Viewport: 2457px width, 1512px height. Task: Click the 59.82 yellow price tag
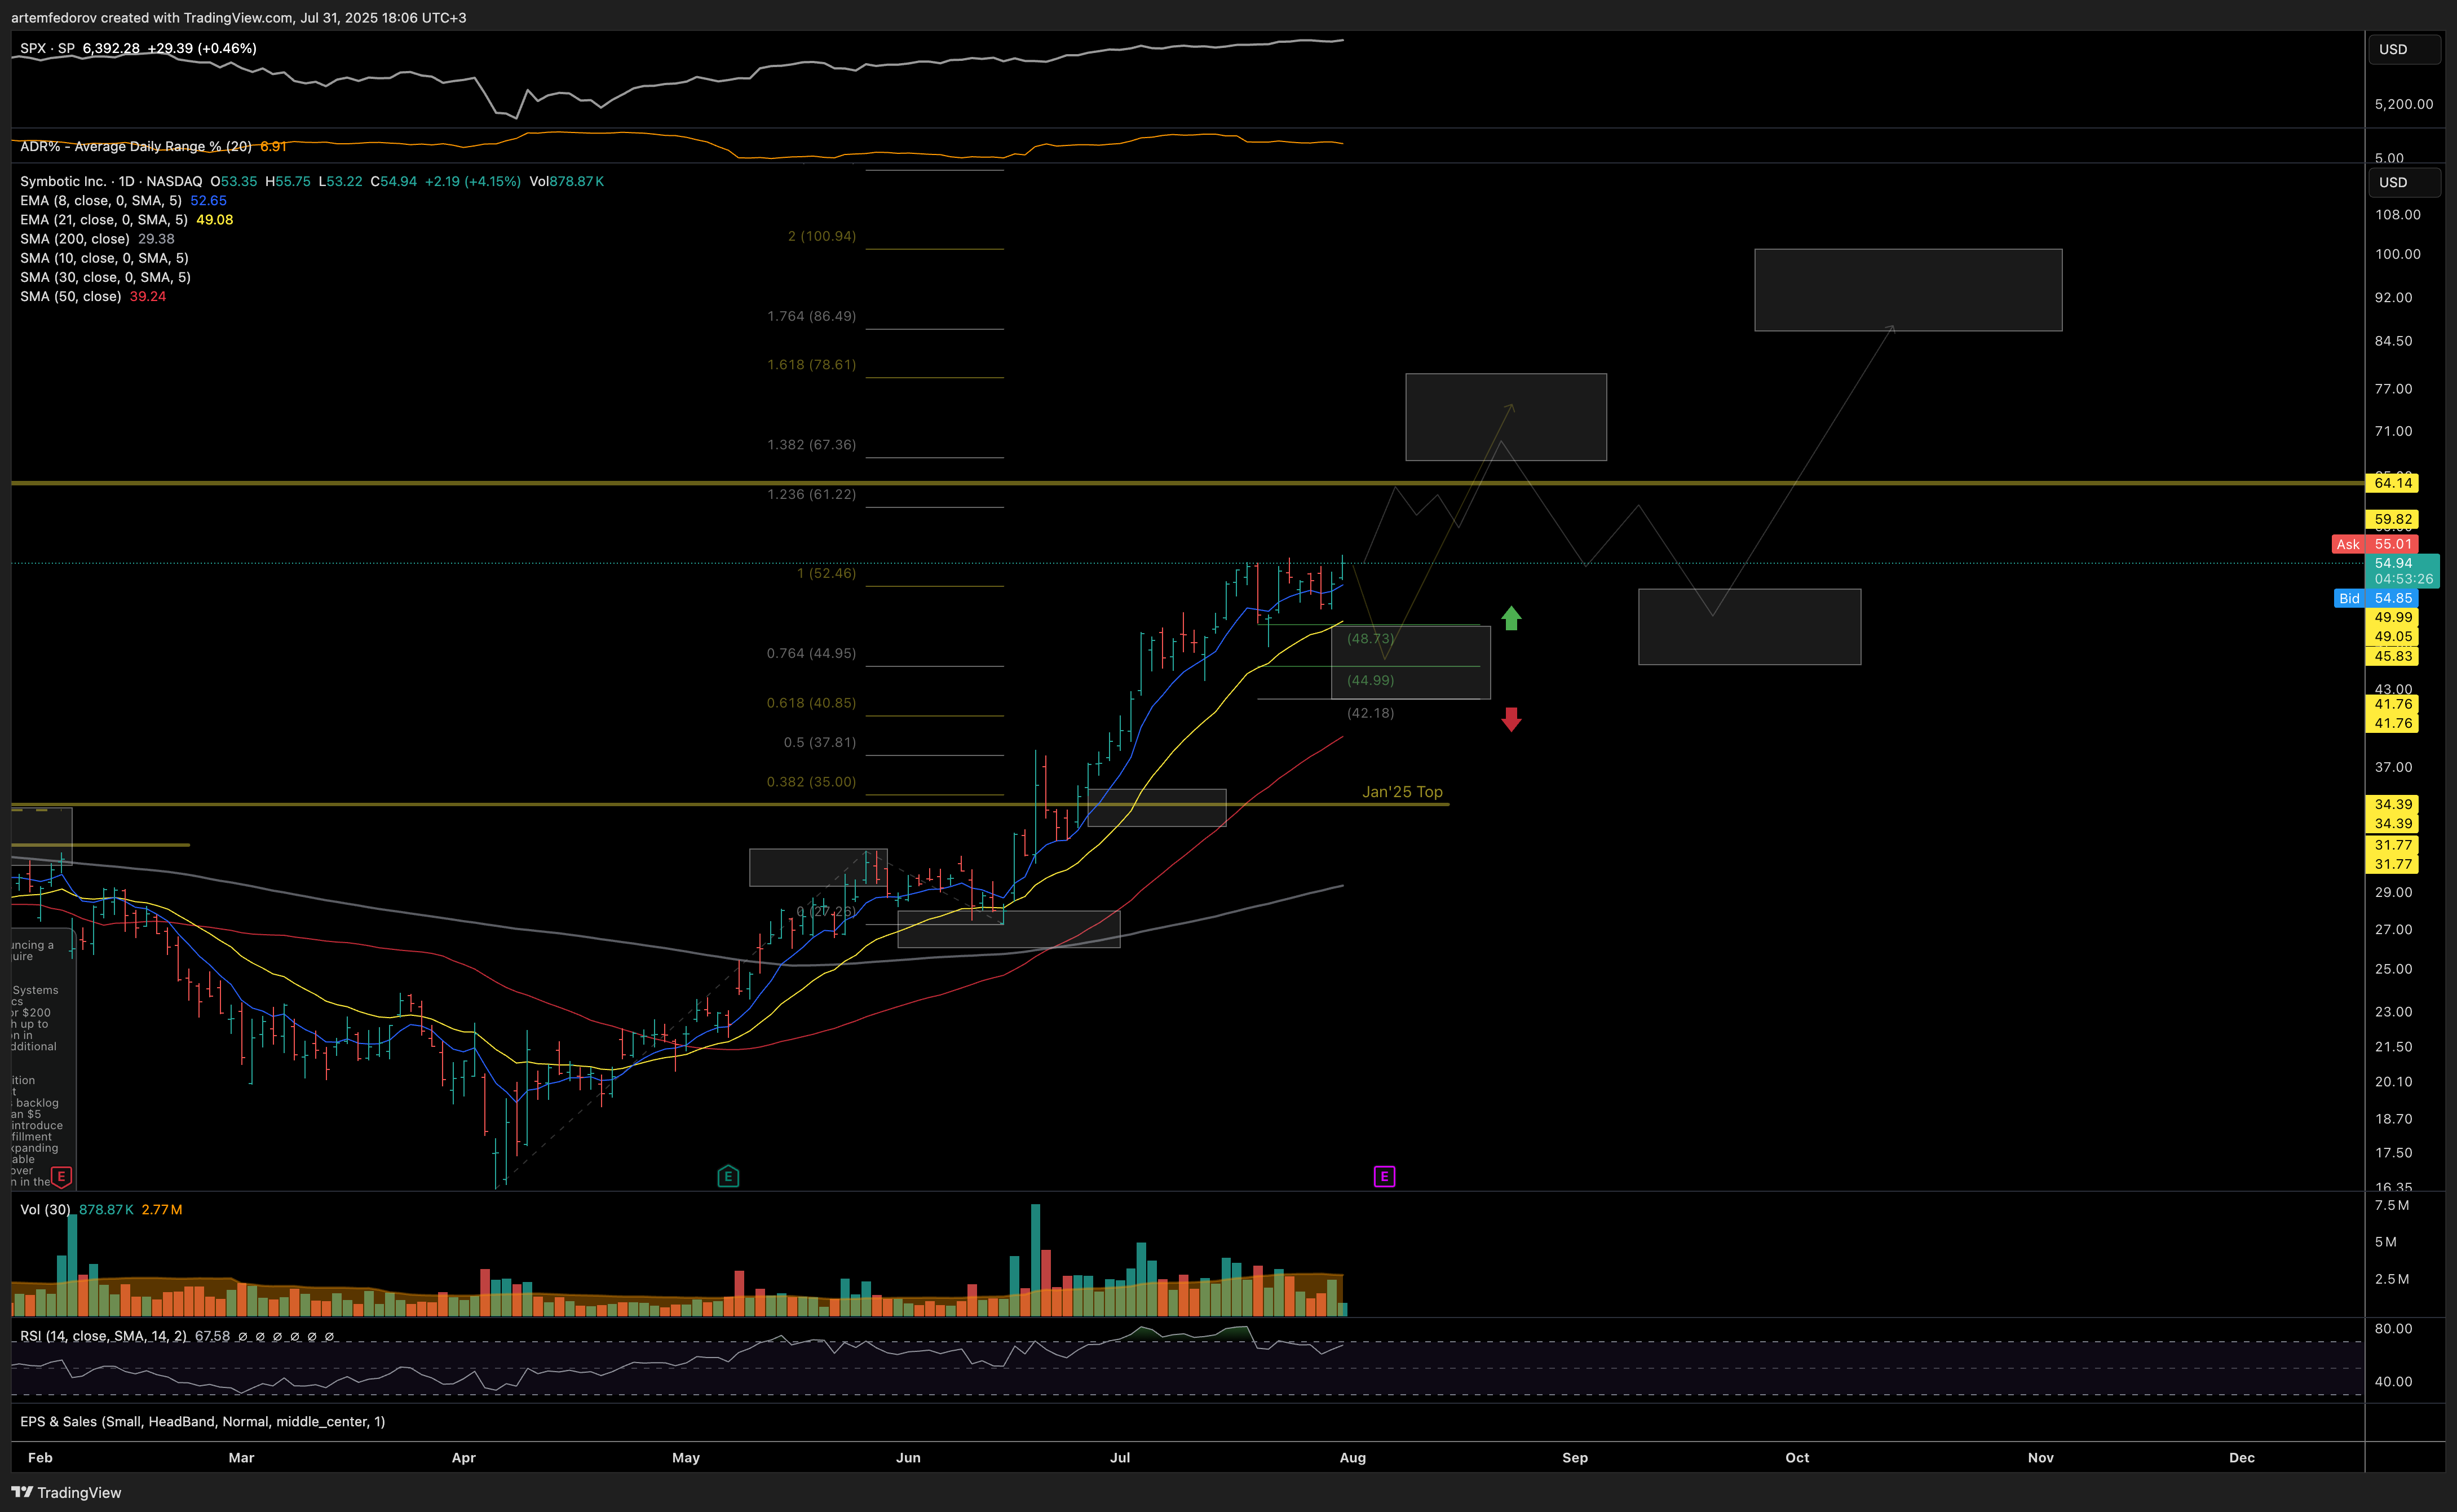click(x=2392, y=519)
